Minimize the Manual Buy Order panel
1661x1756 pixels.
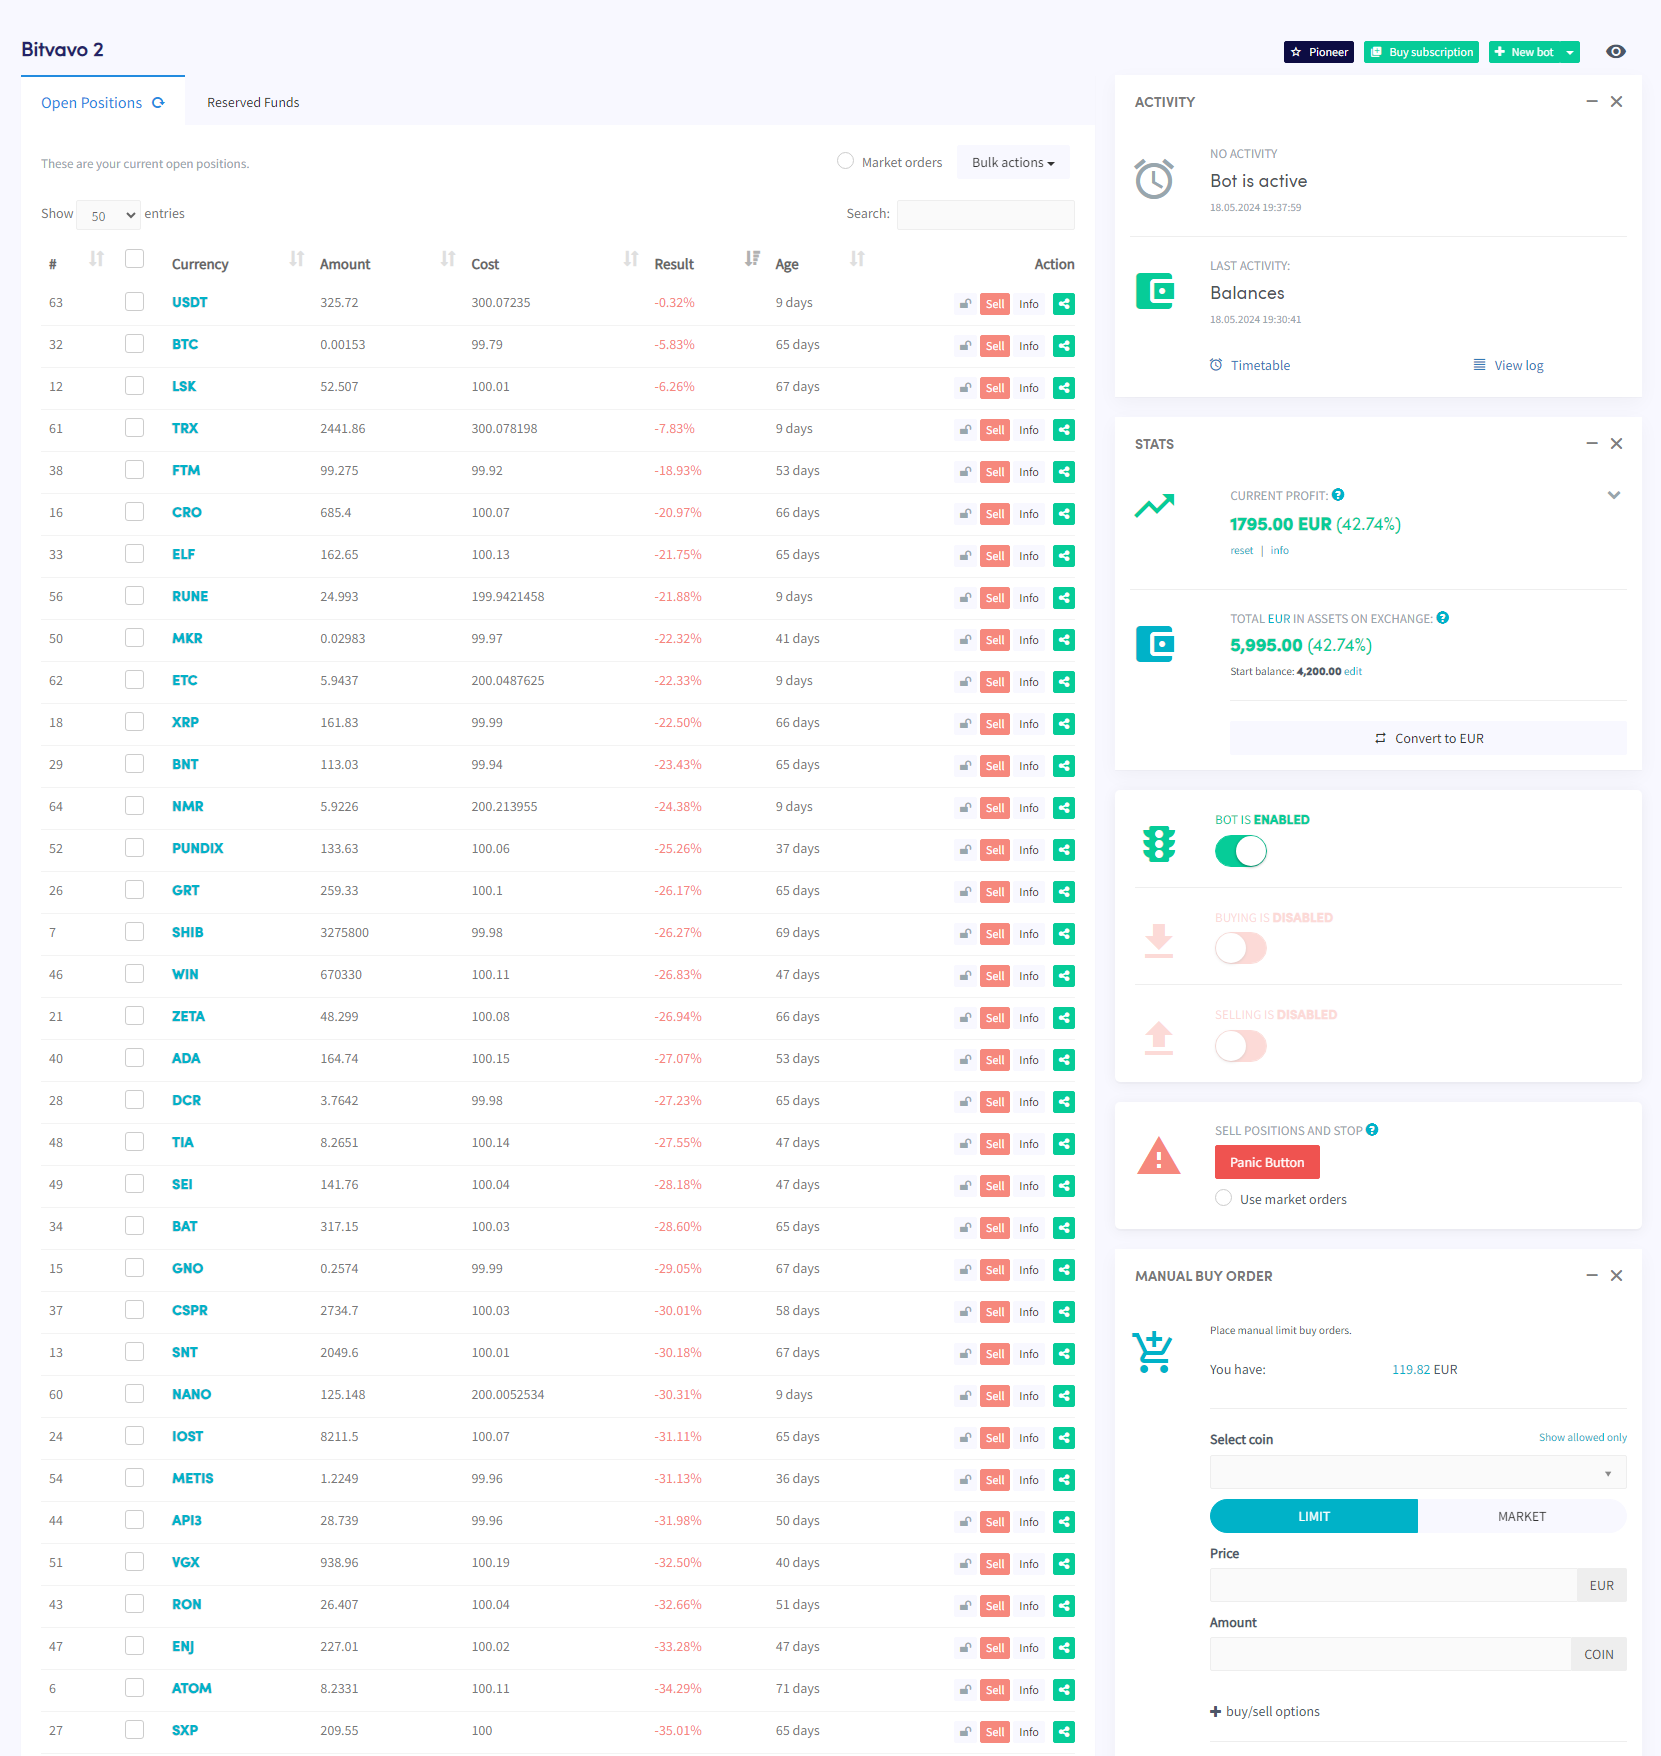(1592, 1276)
